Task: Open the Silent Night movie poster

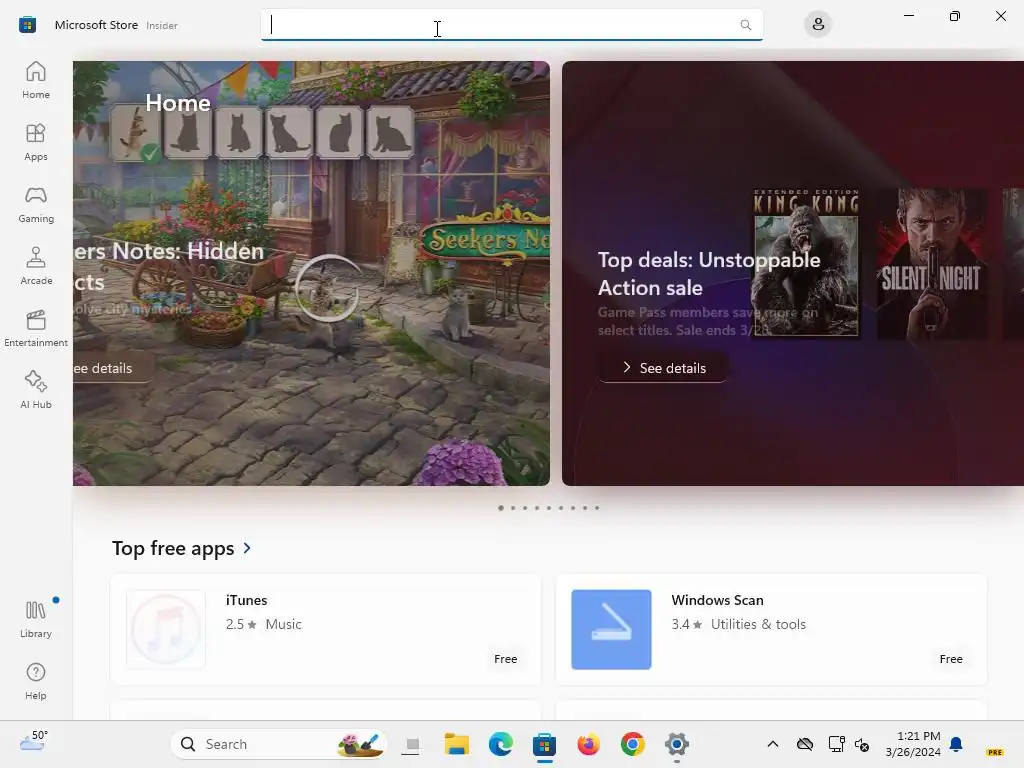Action: [x=931, y=263]
